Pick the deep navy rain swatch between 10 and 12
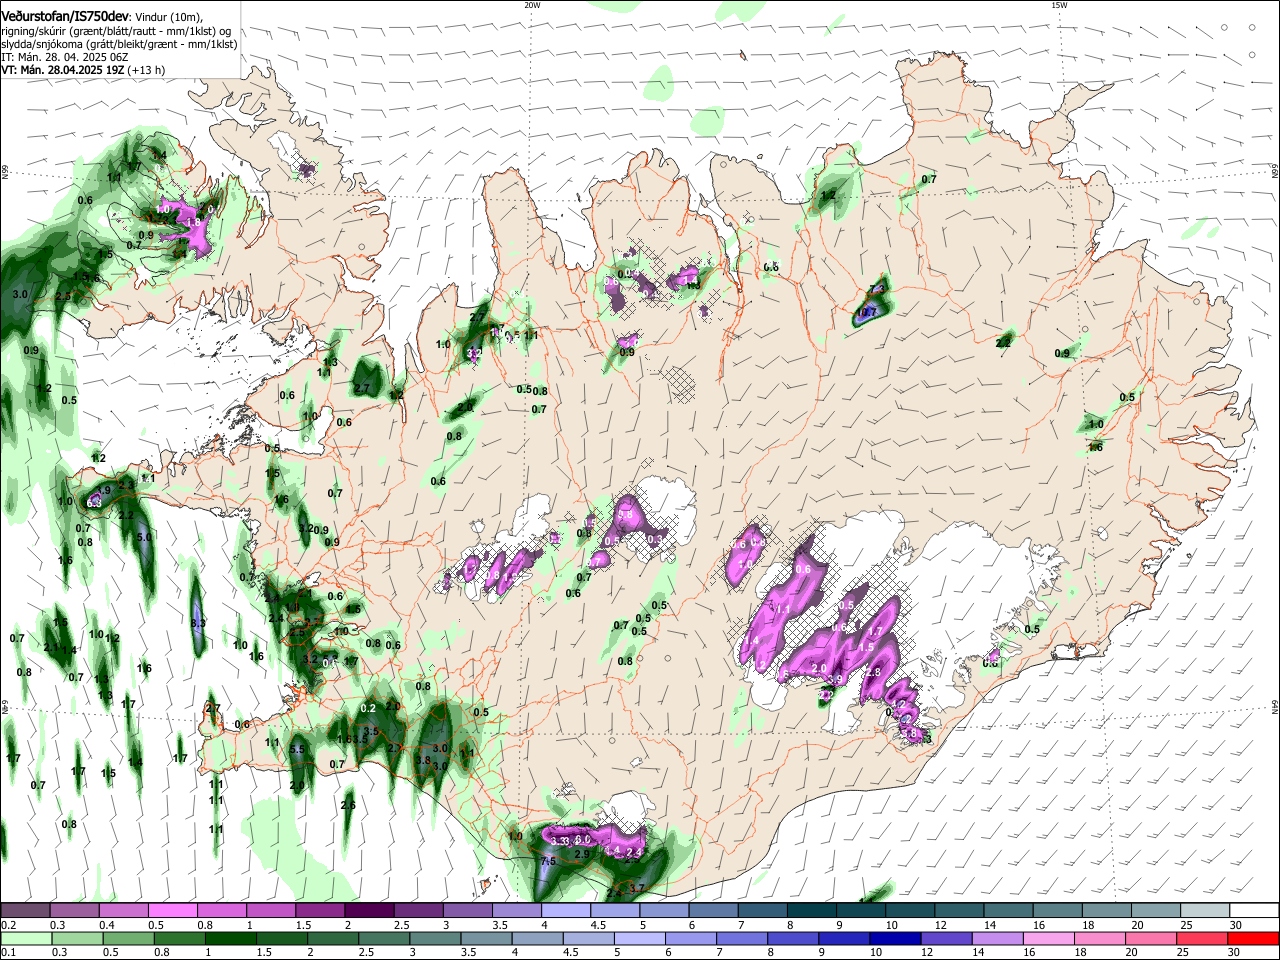Viewport: 1280px width, 960px height. tap(897, 938)
